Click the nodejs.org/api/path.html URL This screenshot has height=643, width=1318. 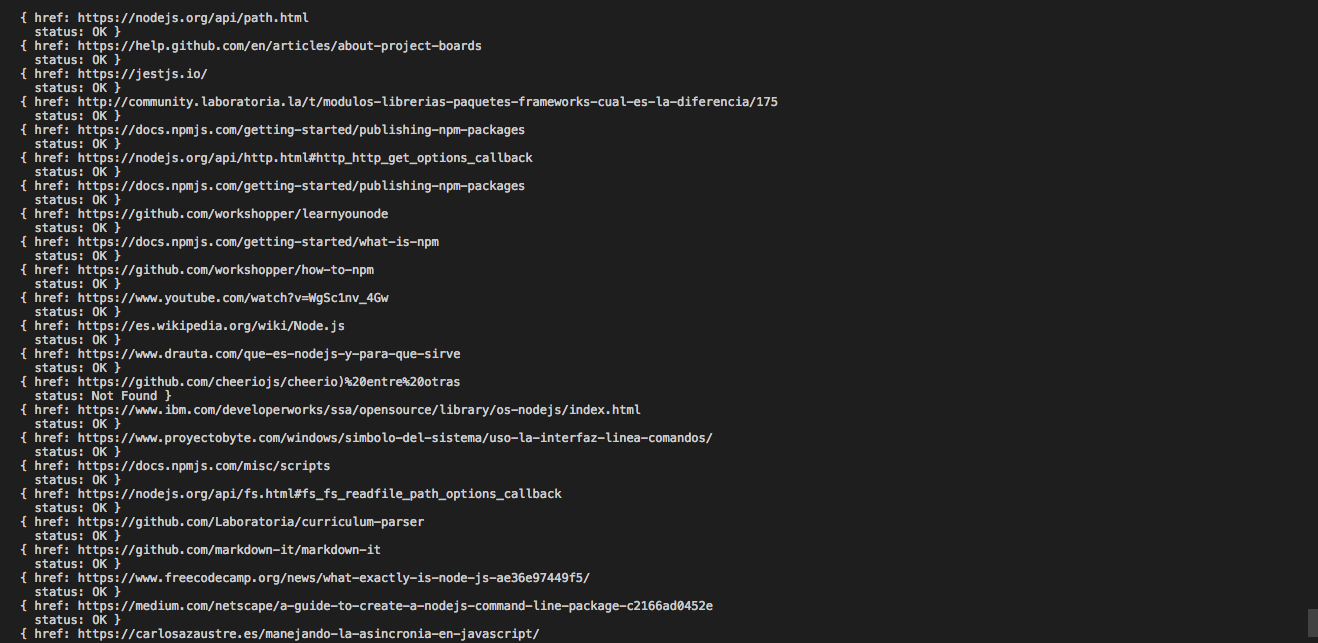tap(193, 18)
